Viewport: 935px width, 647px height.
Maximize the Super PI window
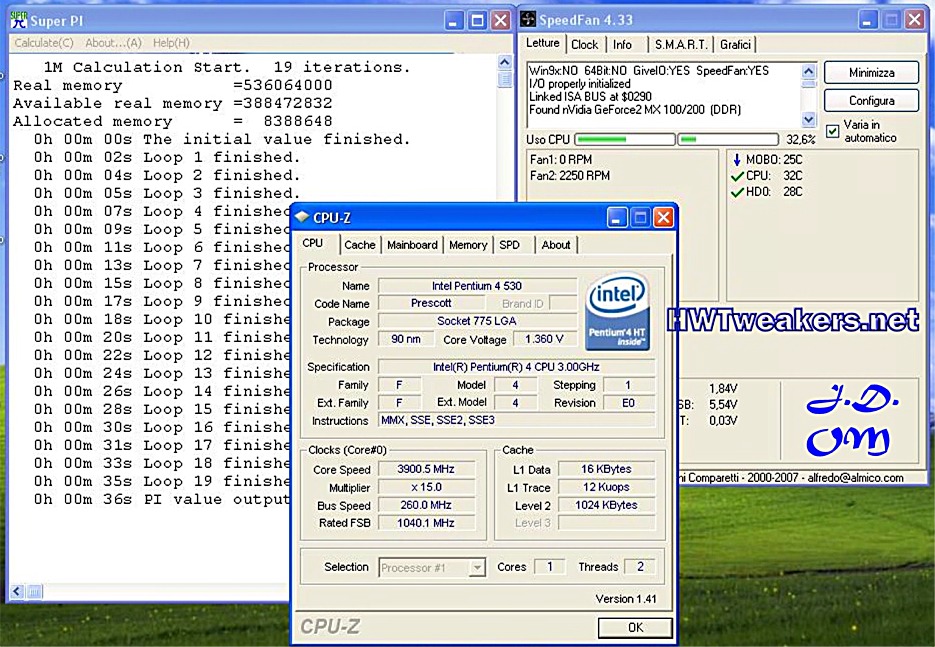(478, 21)
